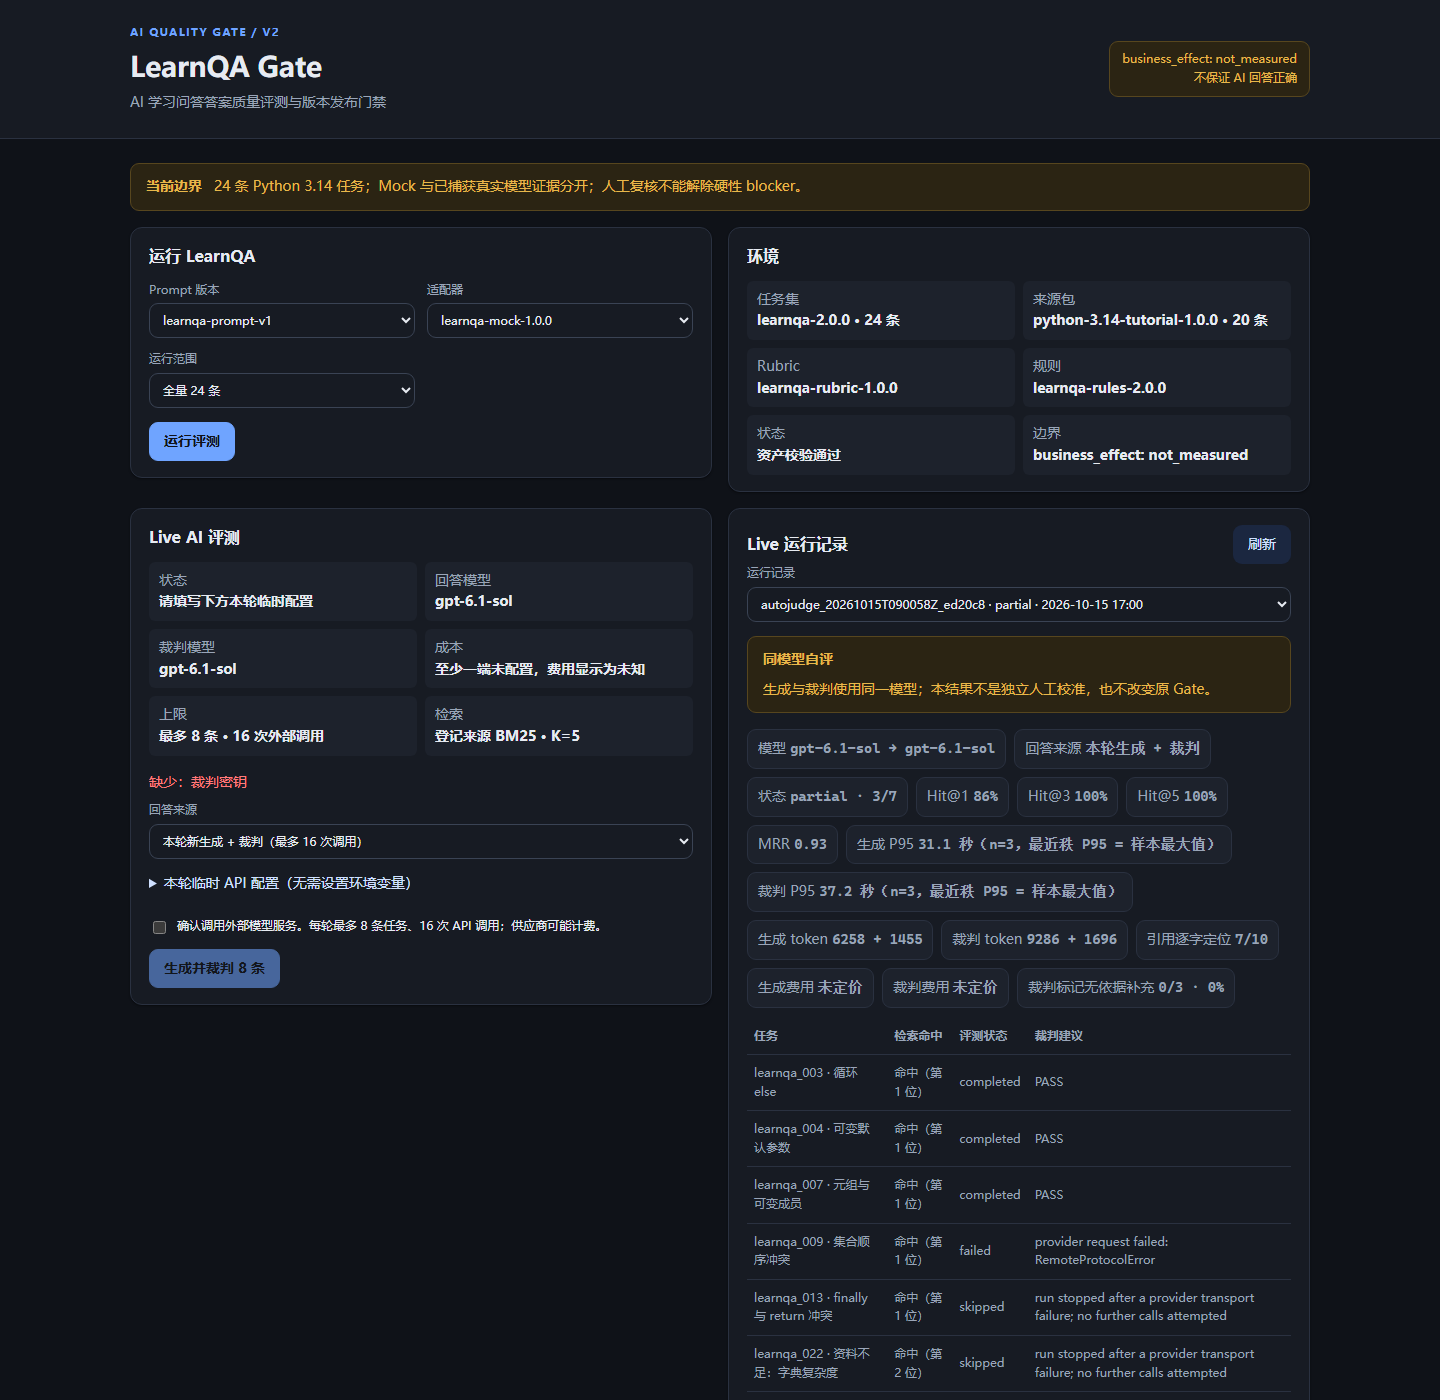Click the 回答来源 本轮生成 + 裁判 chip
The height and width of the screenshot is (1400, 1440).
click(x=1112, y=749)
